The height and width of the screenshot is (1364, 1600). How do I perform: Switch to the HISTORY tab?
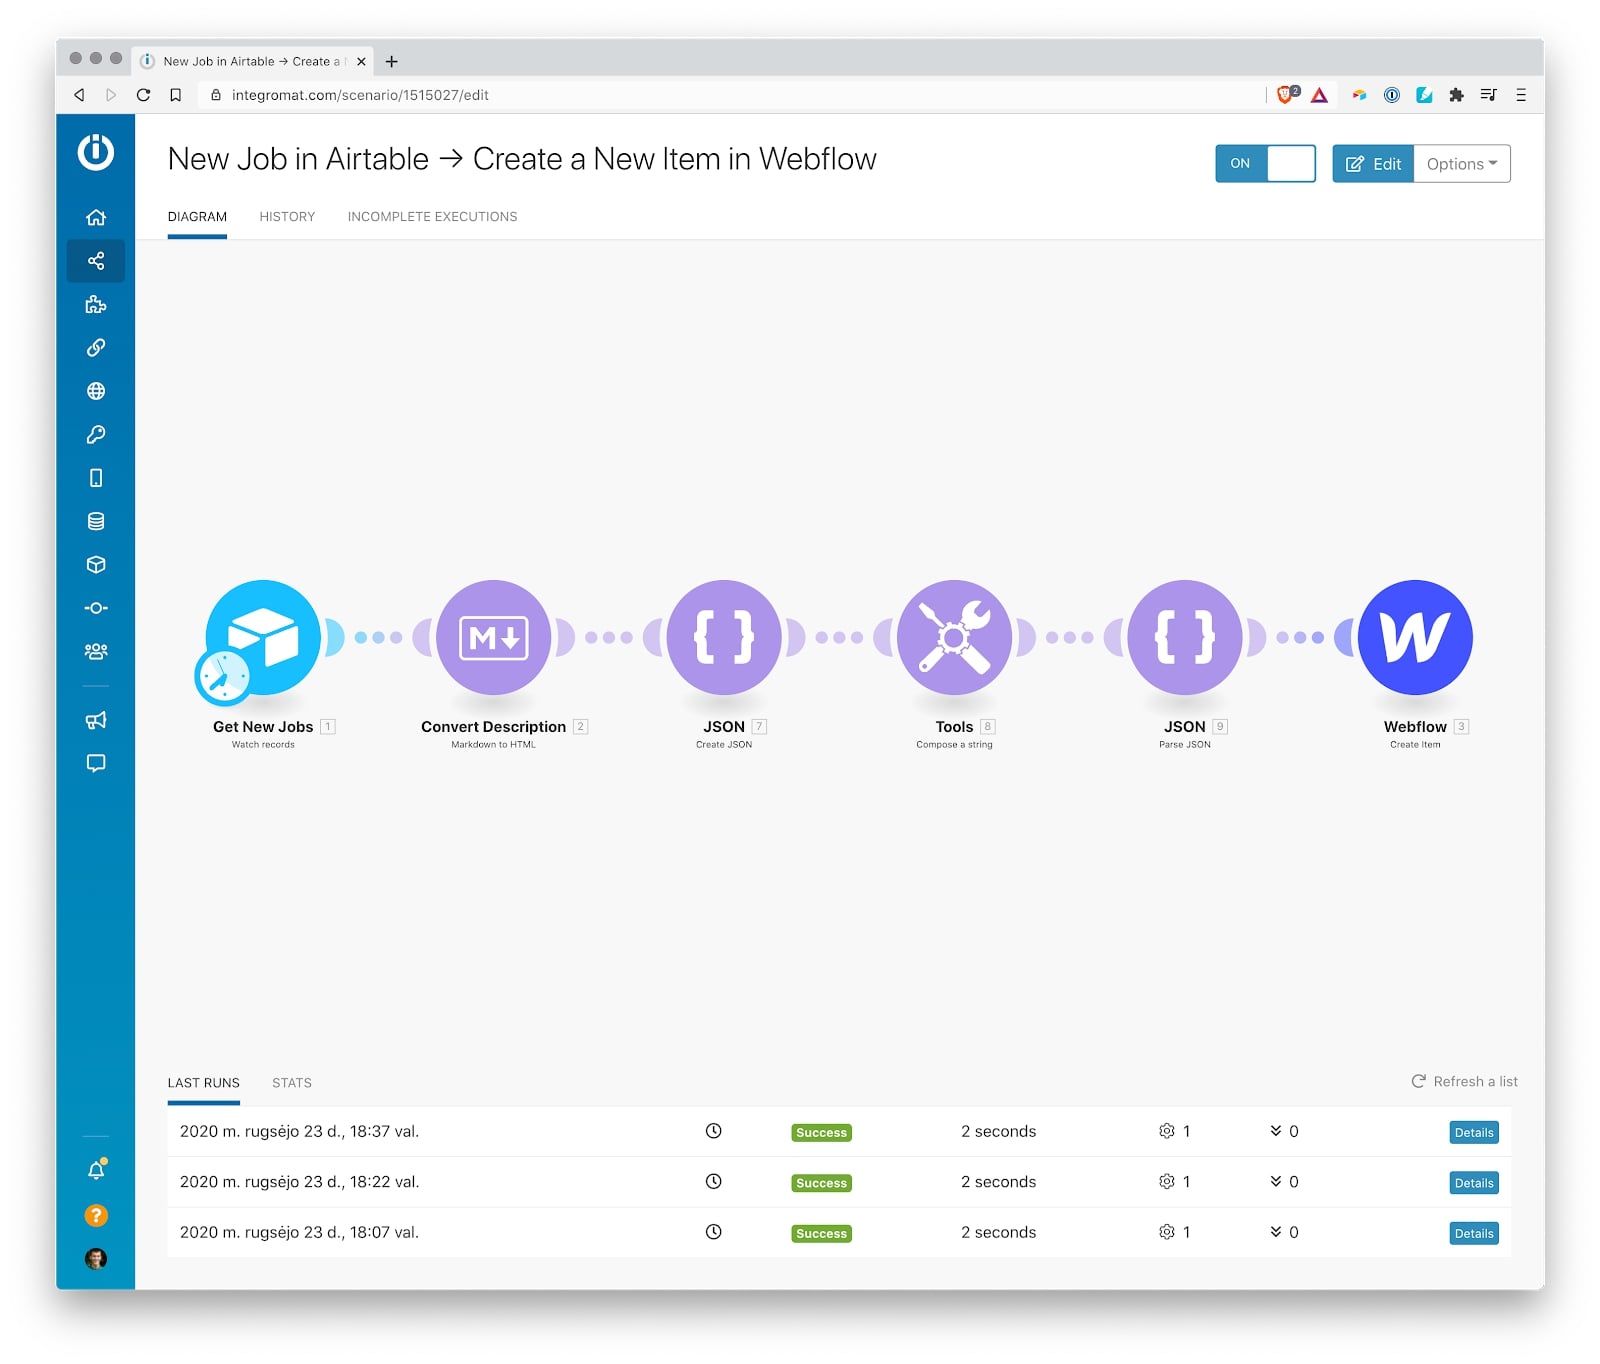coord(287,217)
